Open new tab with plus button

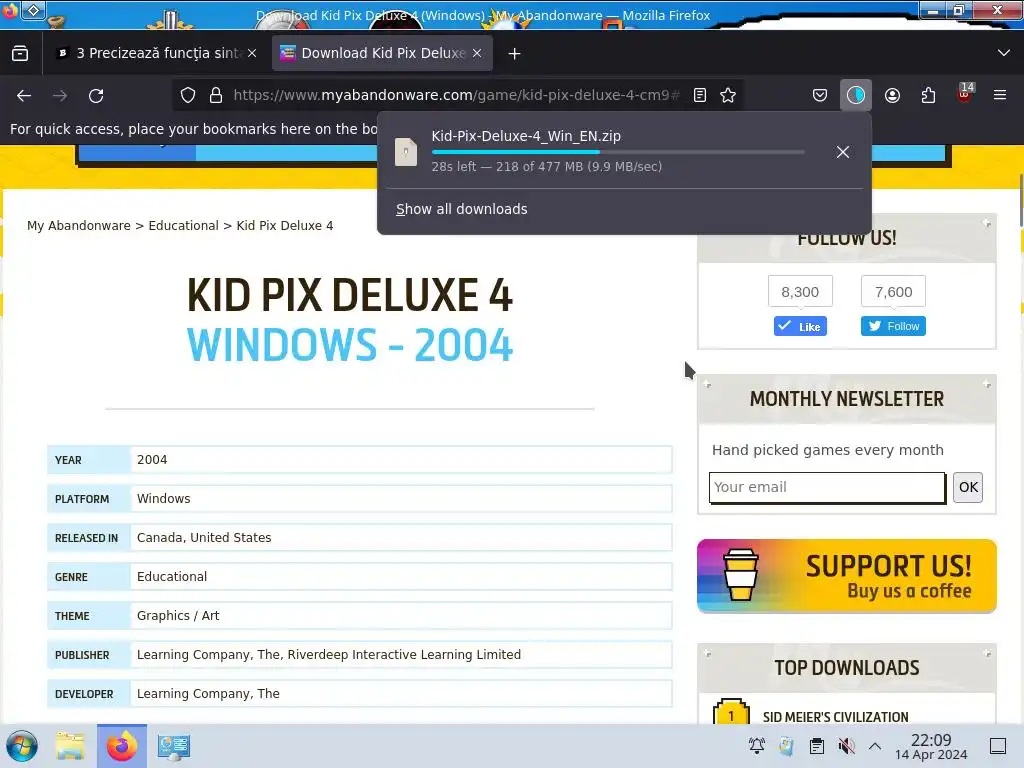(x=515, y=54)
